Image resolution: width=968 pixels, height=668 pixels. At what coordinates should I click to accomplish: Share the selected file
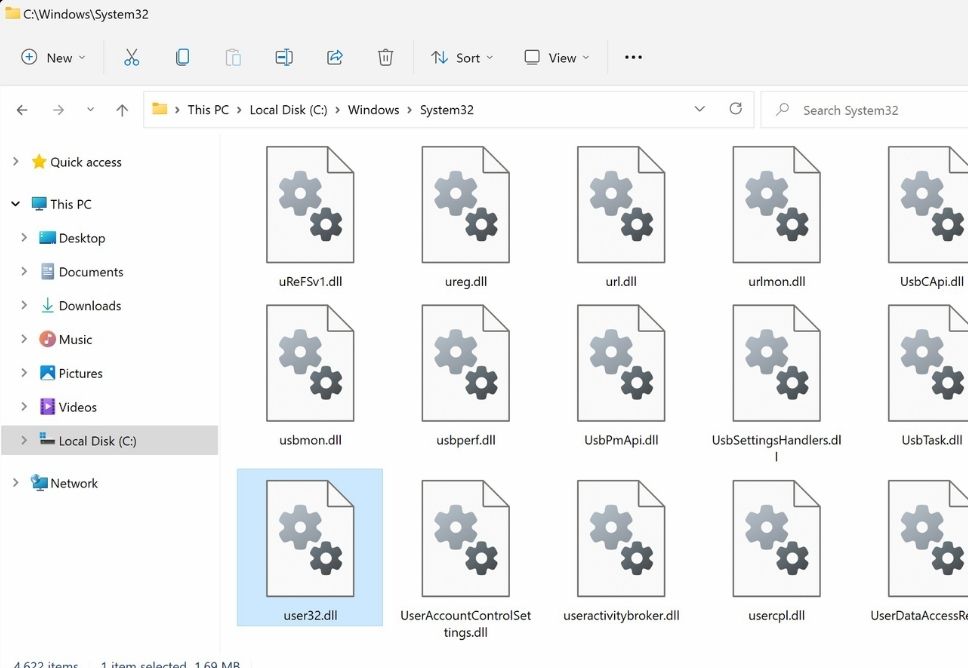pos(334,57)
